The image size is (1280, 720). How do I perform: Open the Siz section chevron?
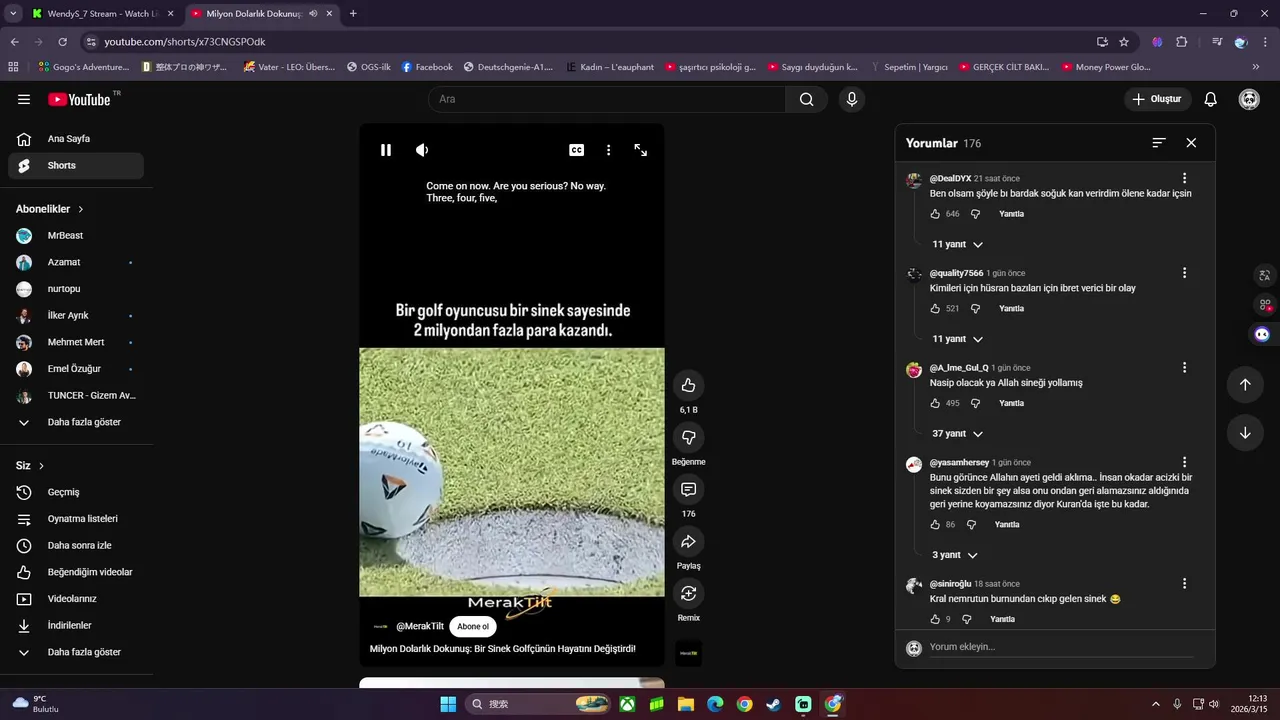point(41,466)
